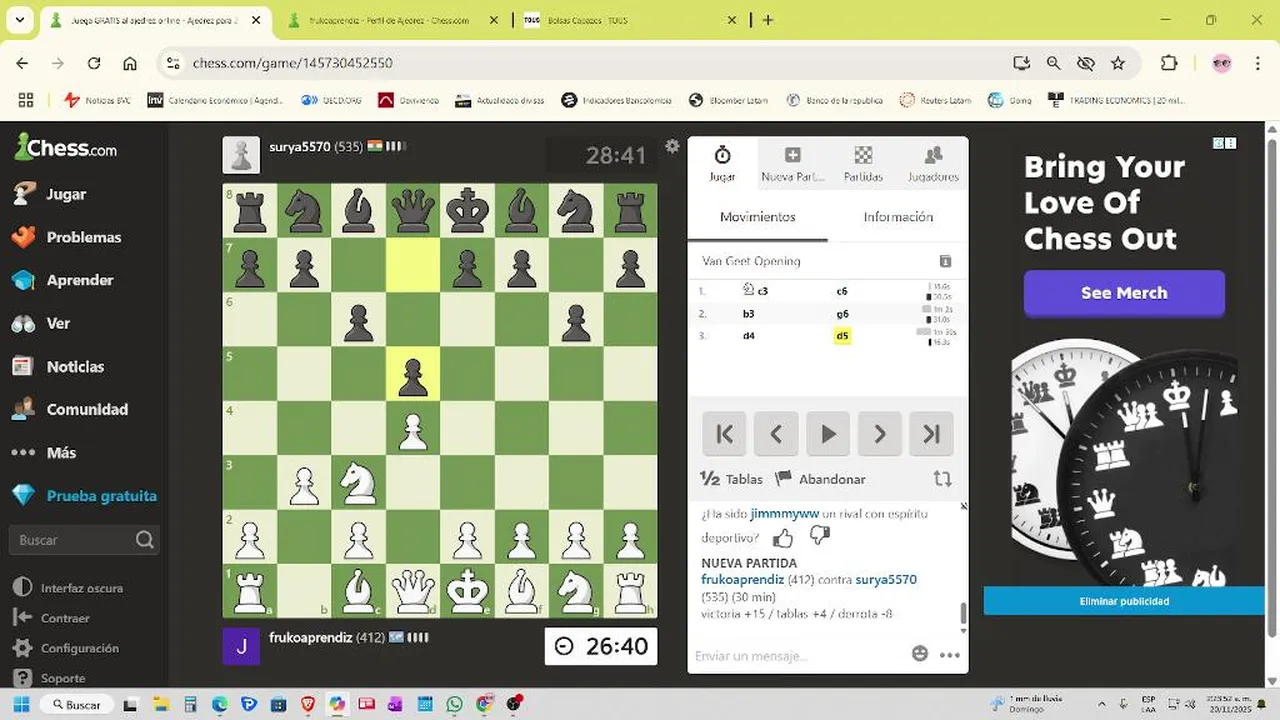Flip the board icon
This screenshot has width=1280, height=720.
(x=942, y=479)
